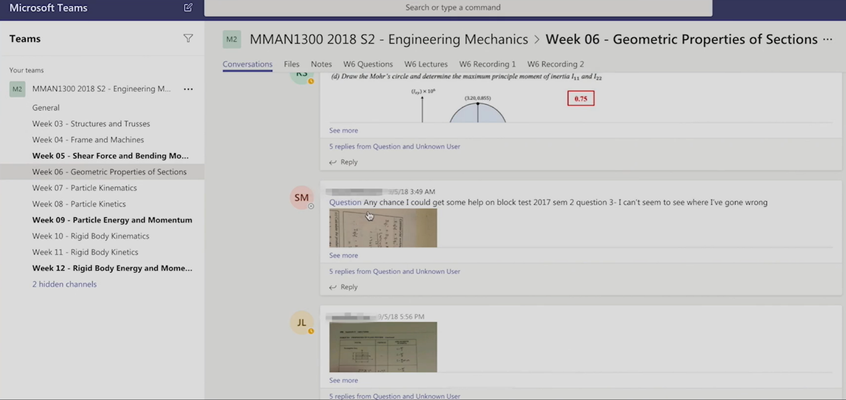
Task: Expand See more on JL's post
Action: (343, 381)
